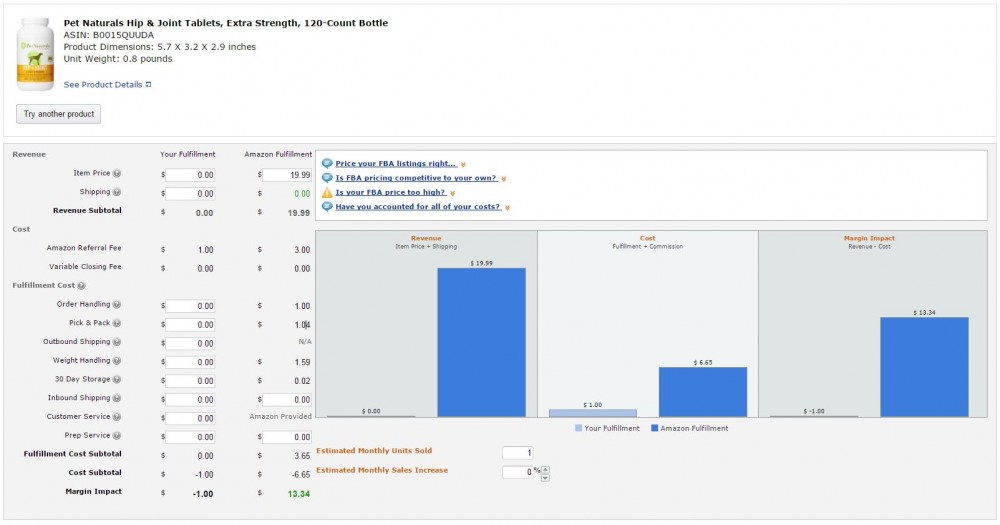Click the speech bubble icon for FBA pricing competitive
Screen dimensions: 1000x525
click(327, 178)
